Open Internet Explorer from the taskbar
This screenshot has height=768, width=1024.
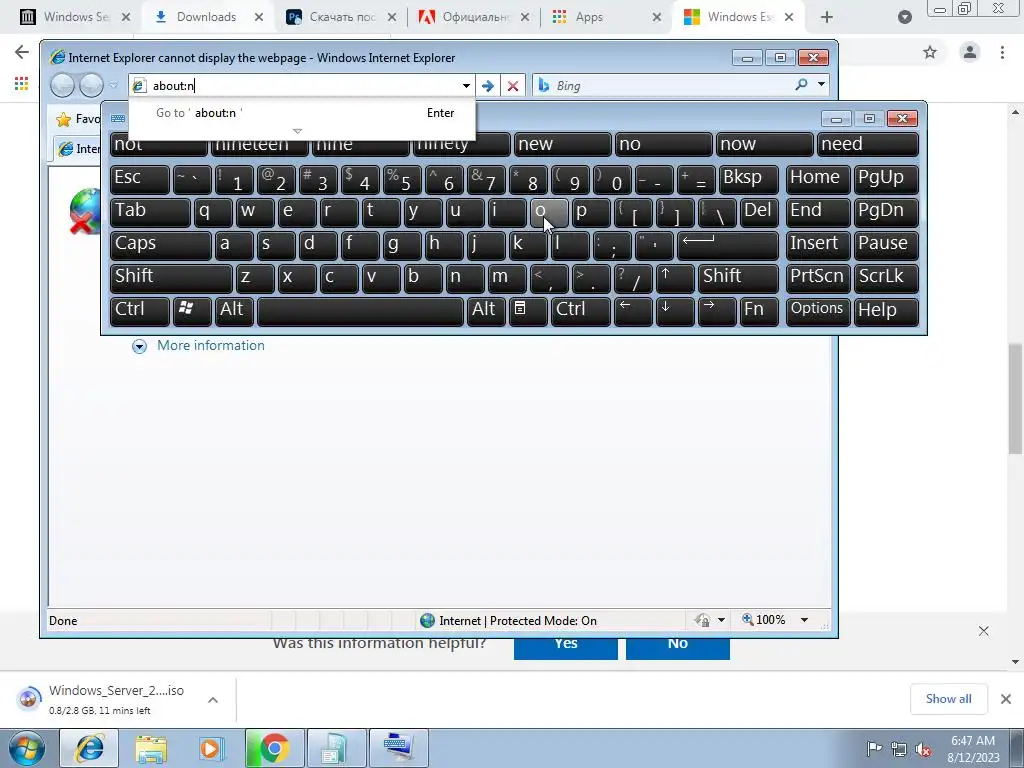tap(89, 748)
